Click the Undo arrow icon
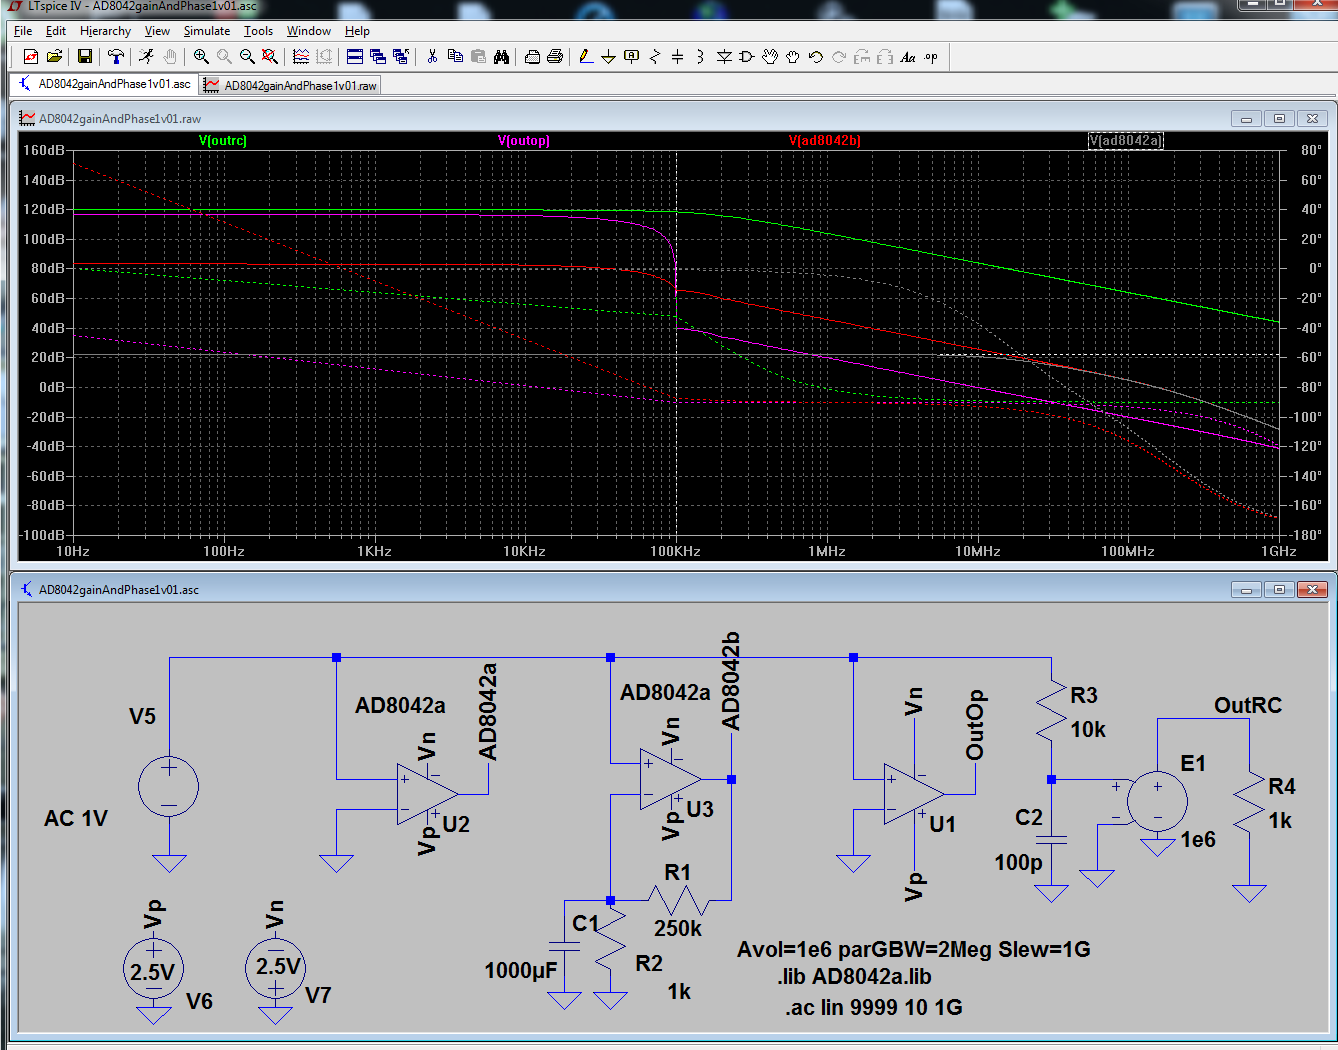This screenshot has width=1338, height=1050. click(816, 57)
